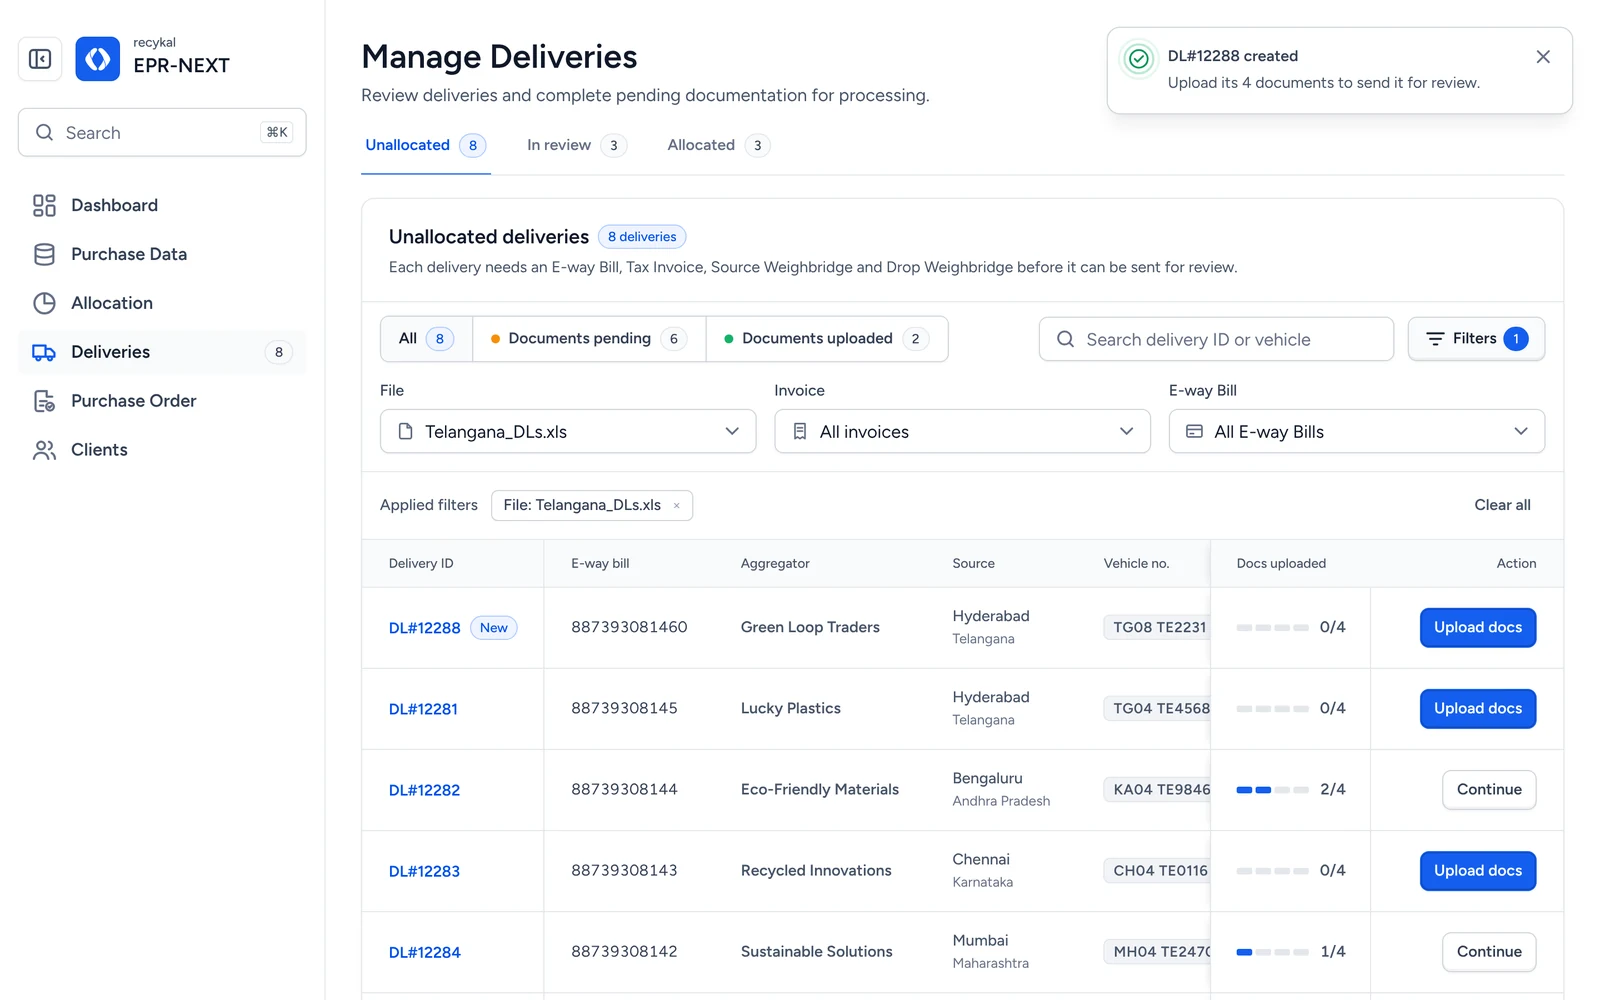Remove the File: Telangana_DLs.xls filter chip
Viewport: 1600px width, 1000px height.
pos(677,506)
